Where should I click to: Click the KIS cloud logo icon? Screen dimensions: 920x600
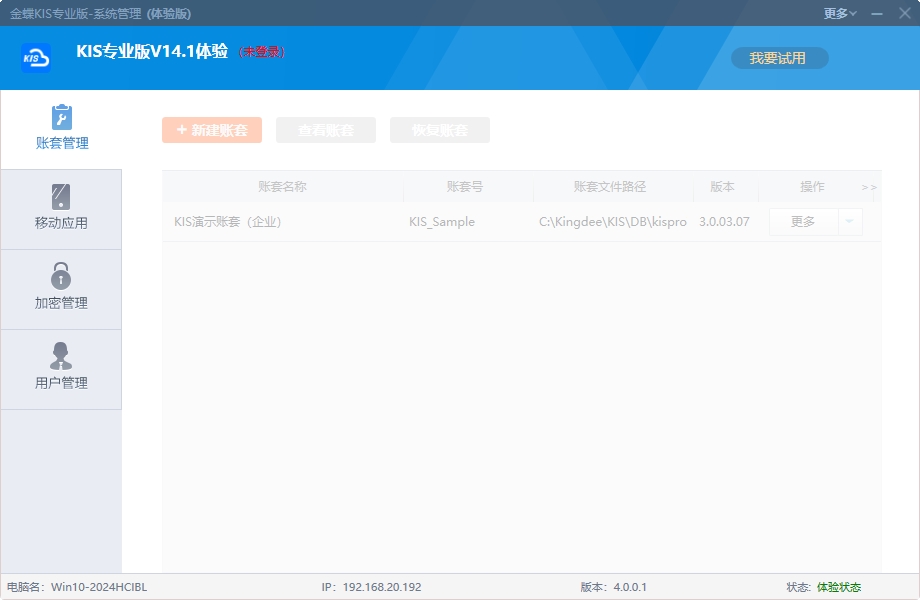tap(36, 57)
